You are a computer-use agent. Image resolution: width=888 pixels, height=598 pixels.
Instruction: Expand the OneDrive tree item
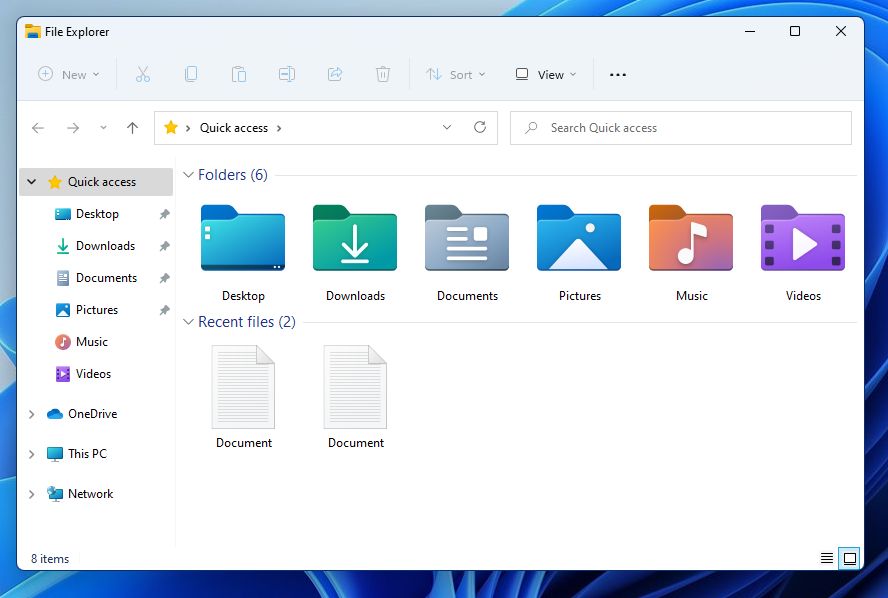[x=30, y=414]
